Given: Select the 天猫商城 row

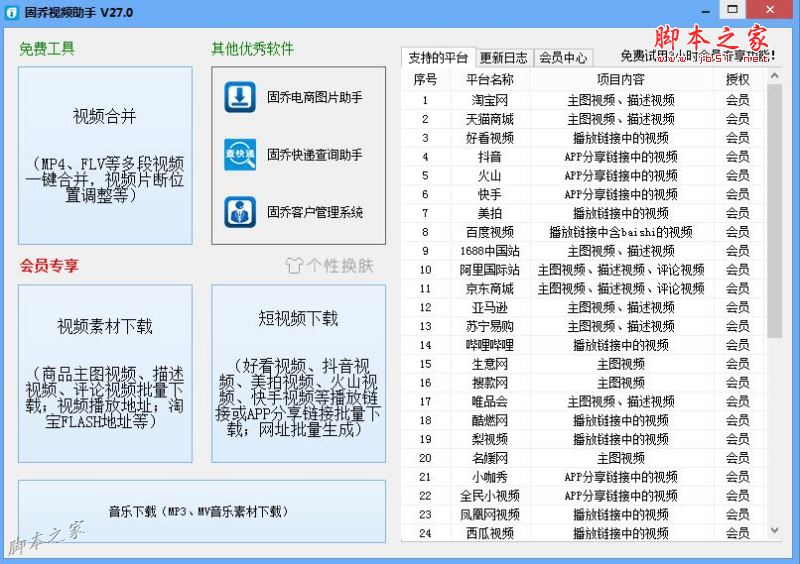Looking at the screenshot, I should click(x=583, y=119).
